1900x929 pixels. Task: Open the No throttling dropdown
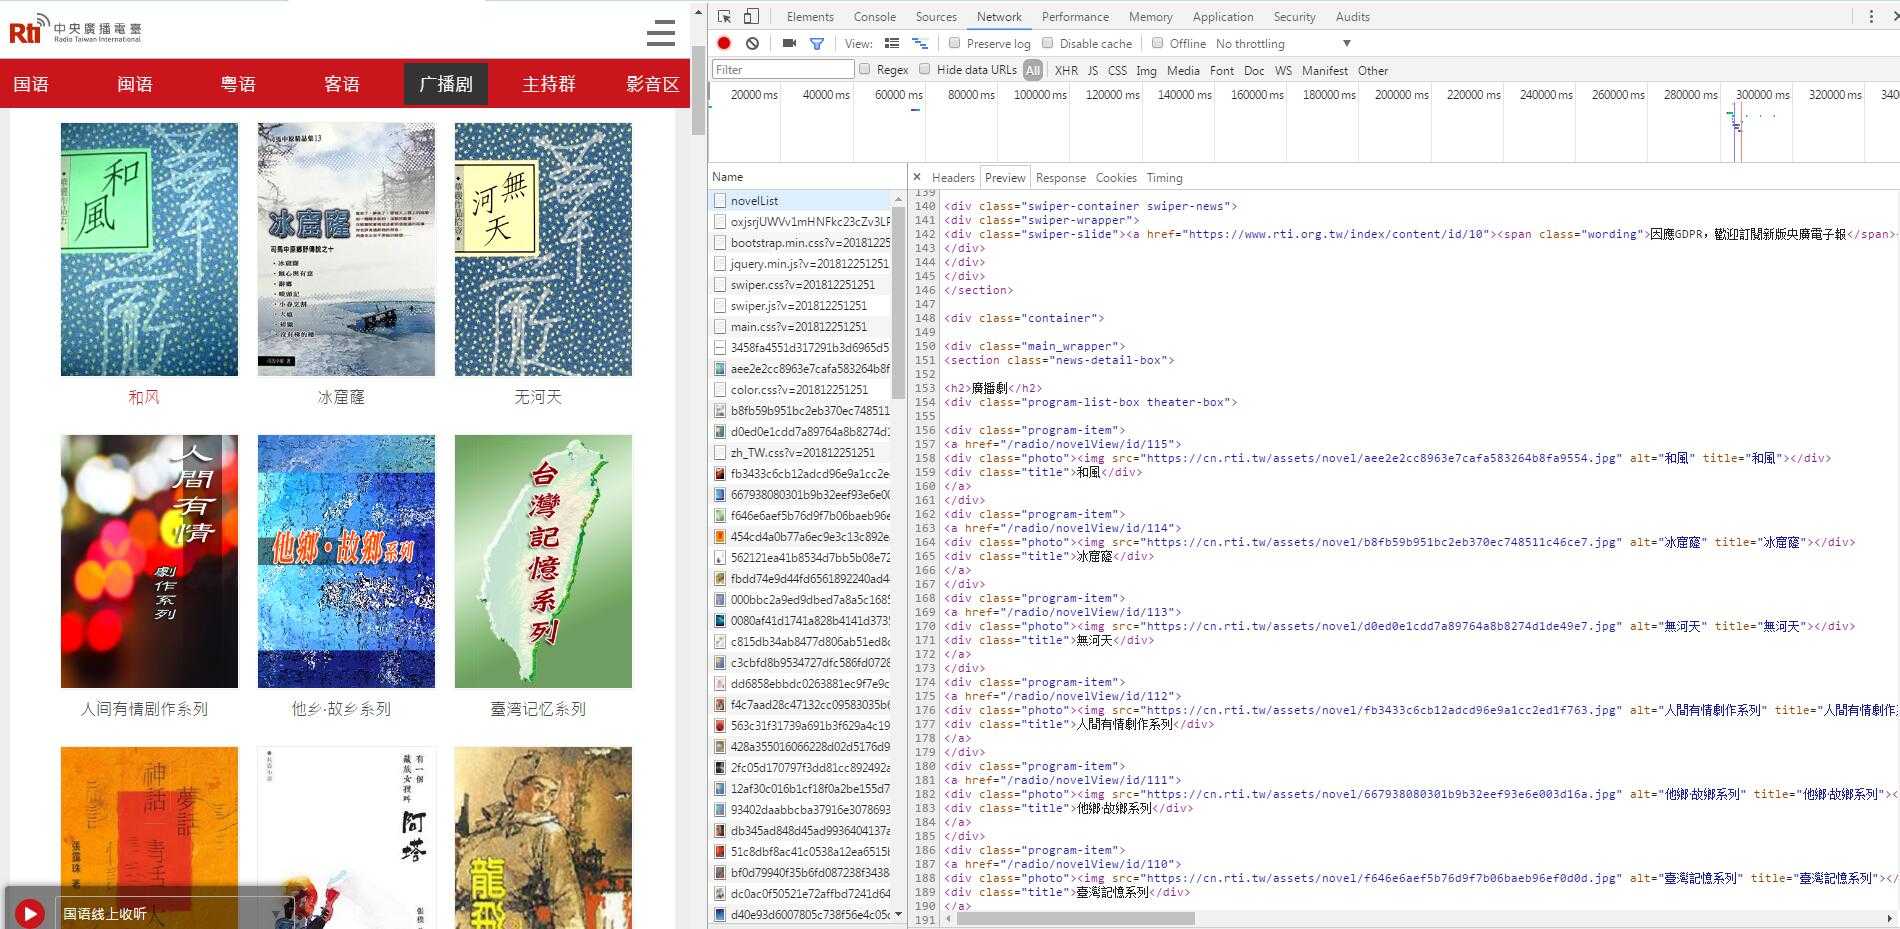(1283, 43)
